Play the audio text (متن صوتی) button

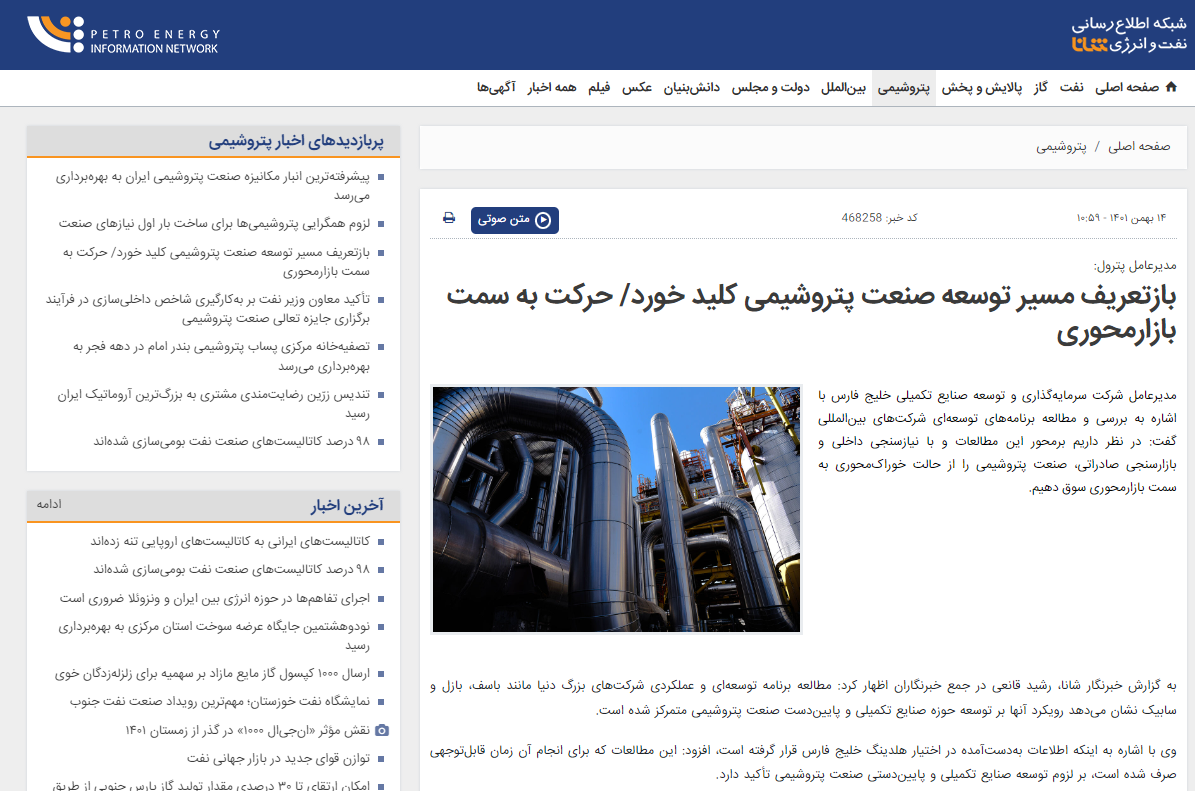(515, 220)
